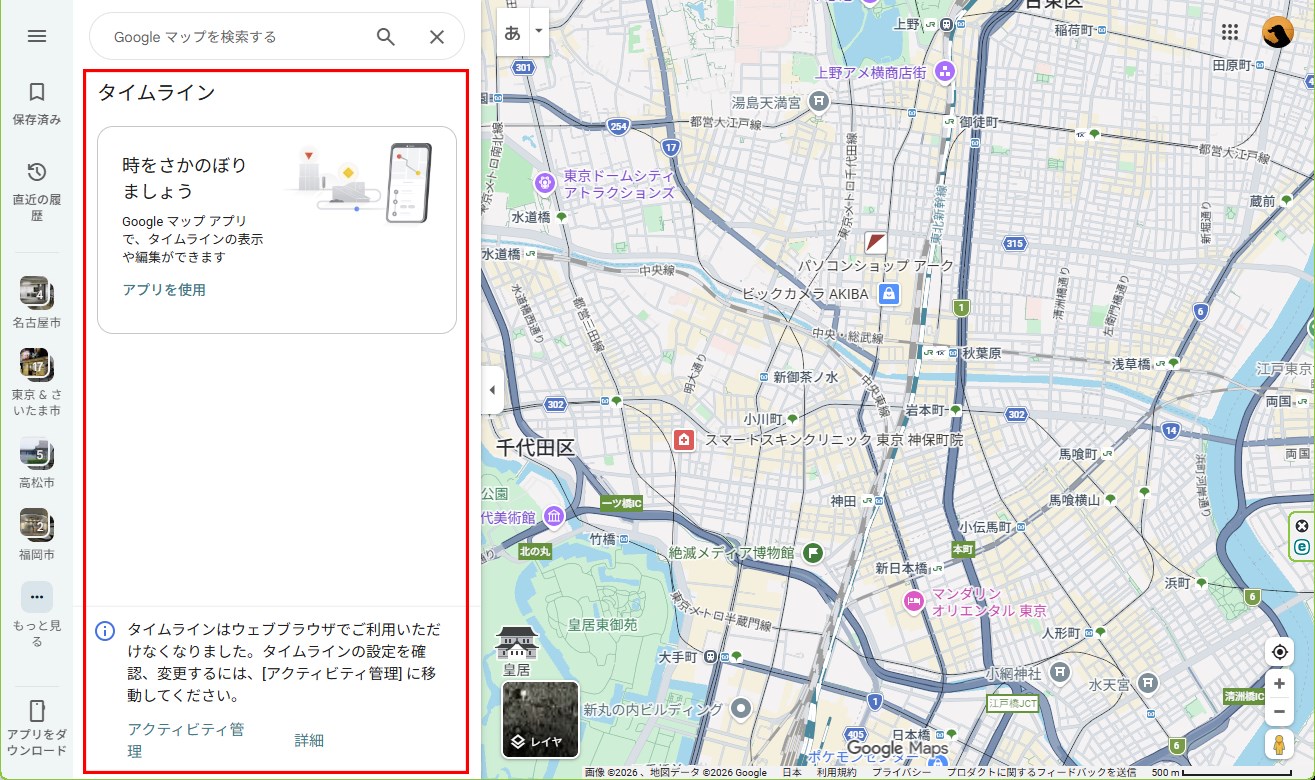The width and height of the screenshot is (1315, 780).
Task: Click the プライバシー footer link
Action: point(901,773)
